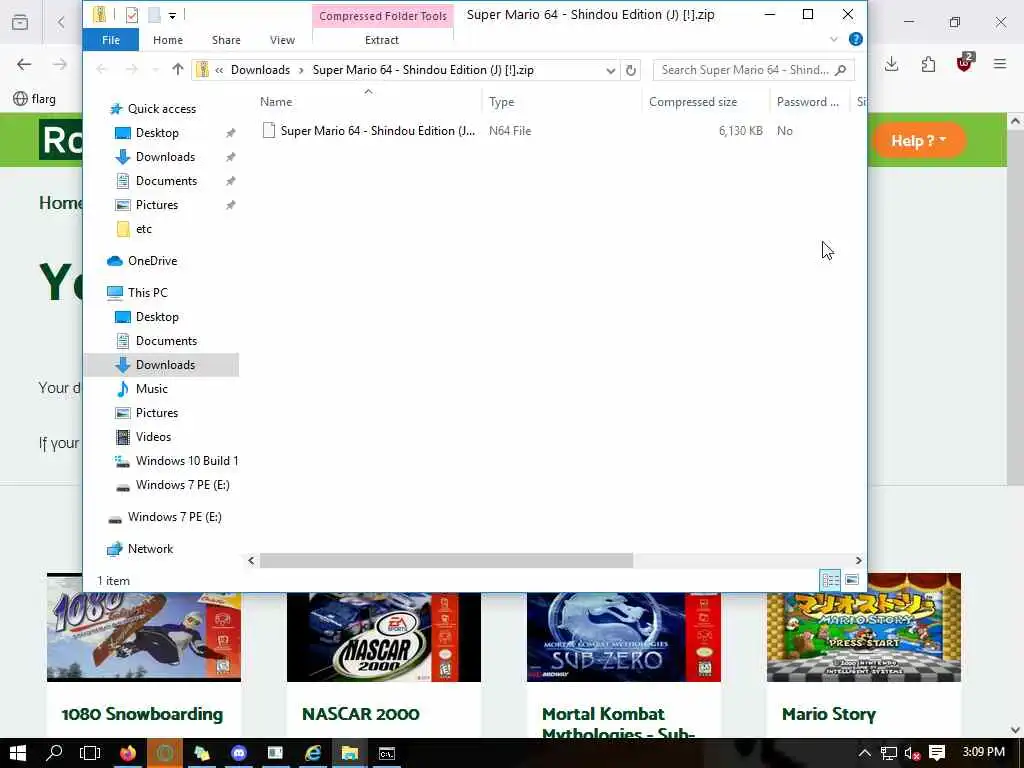Open pinned Documents under Quick access

[166, 181]
